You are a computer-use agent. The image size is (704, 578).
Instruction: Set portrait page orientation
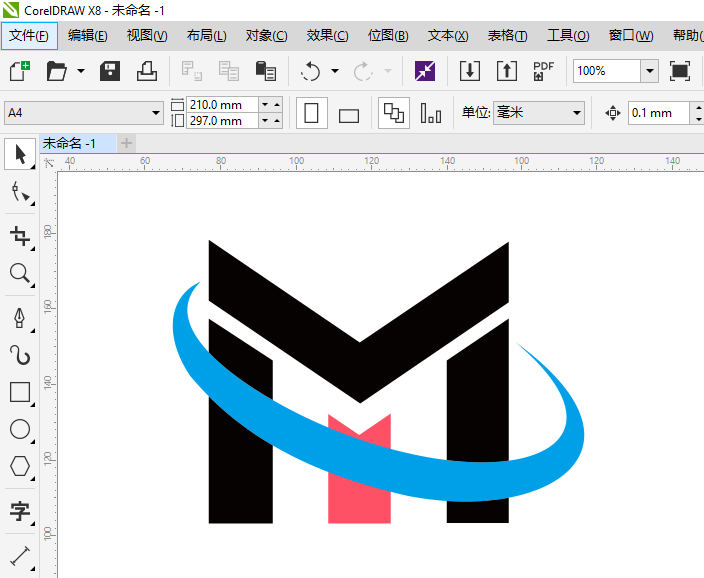point(312,113)
